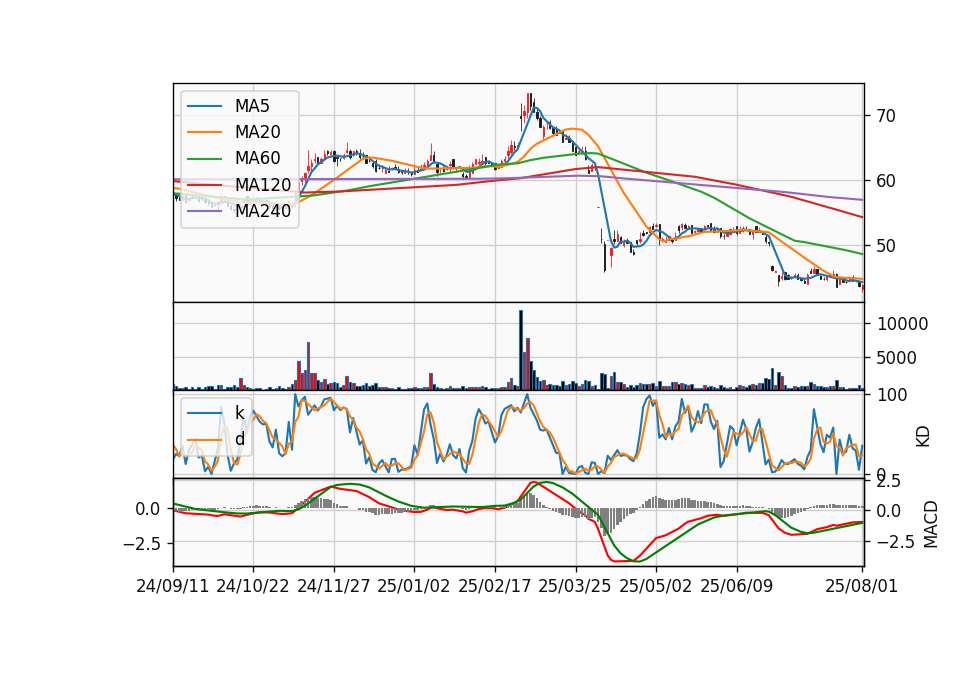Image resolution: width=960 pixels, height=690 pixels.
Task: Click the red MA120 legend line sample
Action: tap(204, 185)
